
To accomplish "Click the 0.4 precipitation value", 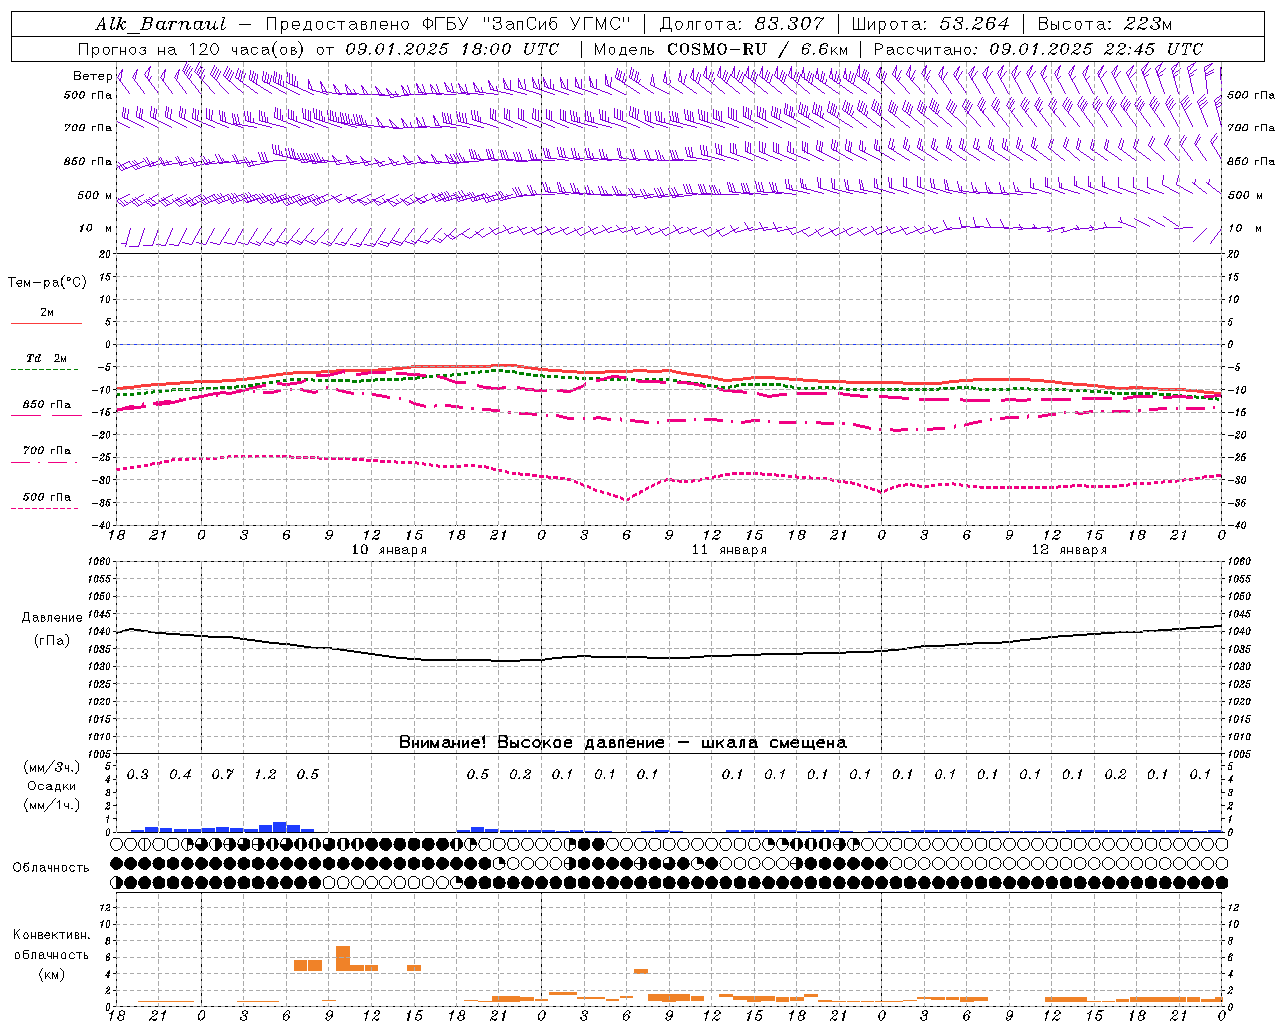I will coord(180,774).
